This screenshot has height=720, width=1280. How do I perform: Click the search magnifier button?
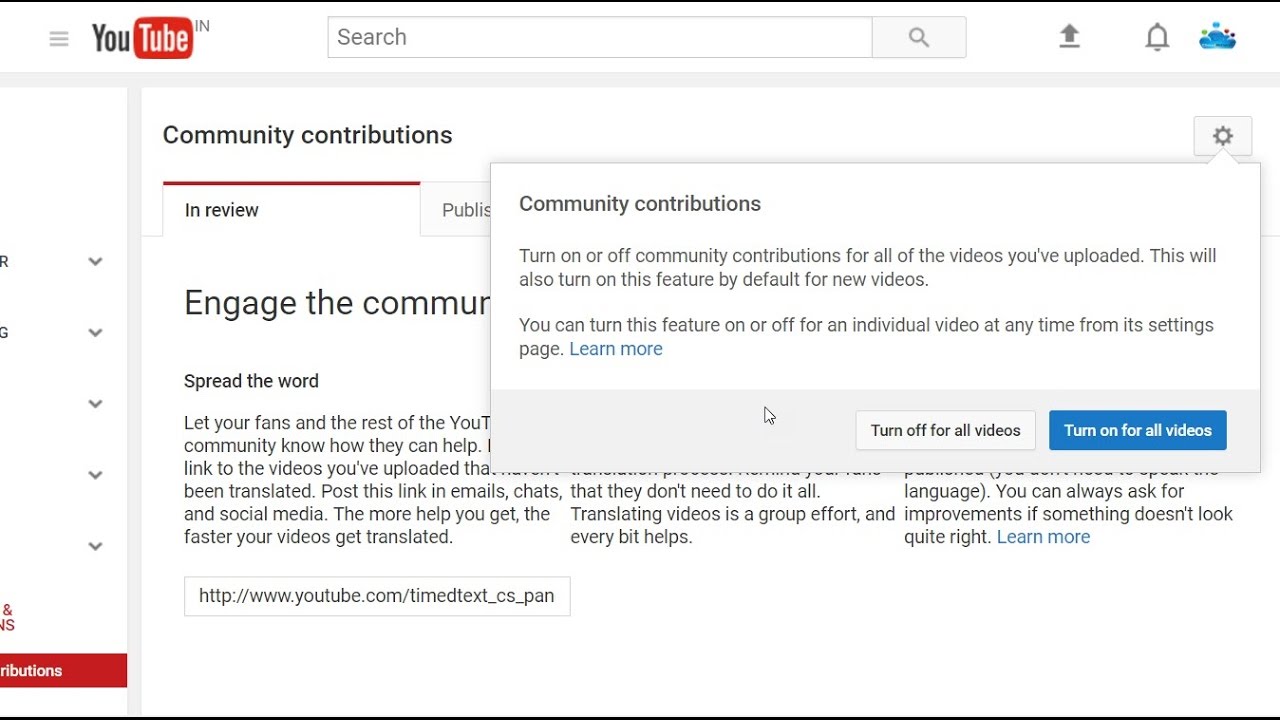pos(919,38)
